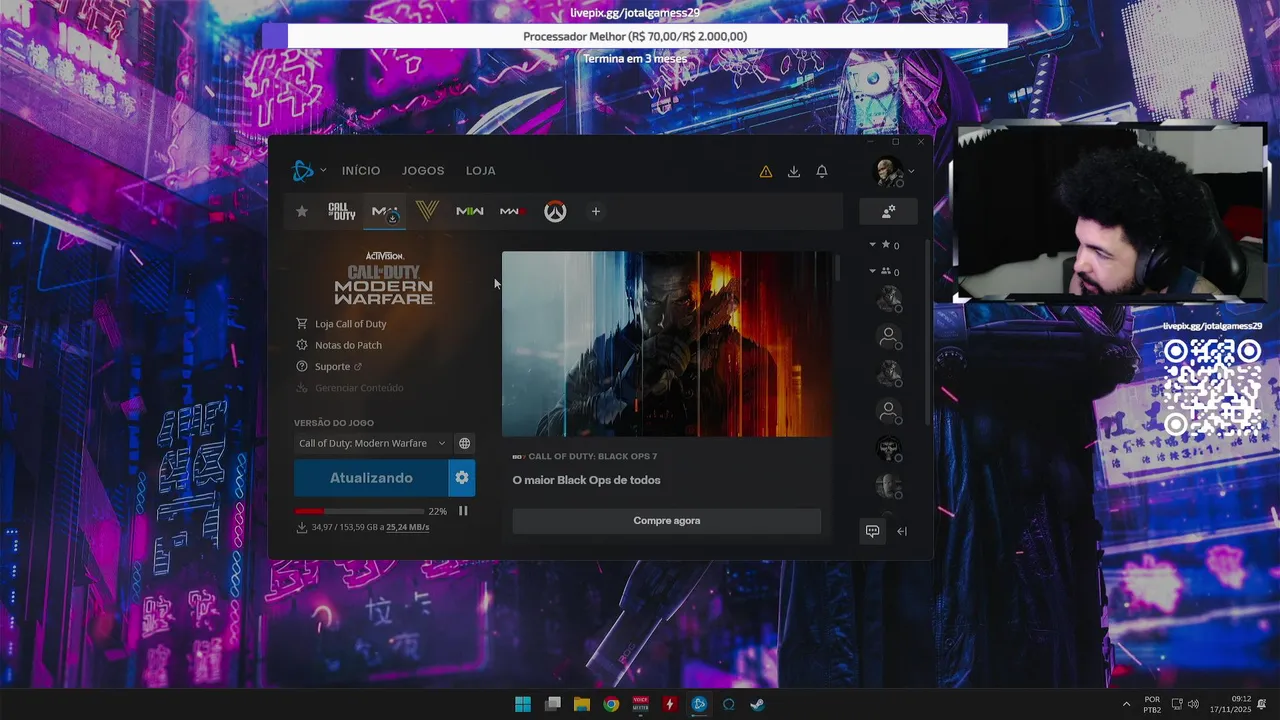The width and height of the screenshot is (1280, 720).
Task: Select the Modern Warfare II game icon
Action: pos(470,211)
